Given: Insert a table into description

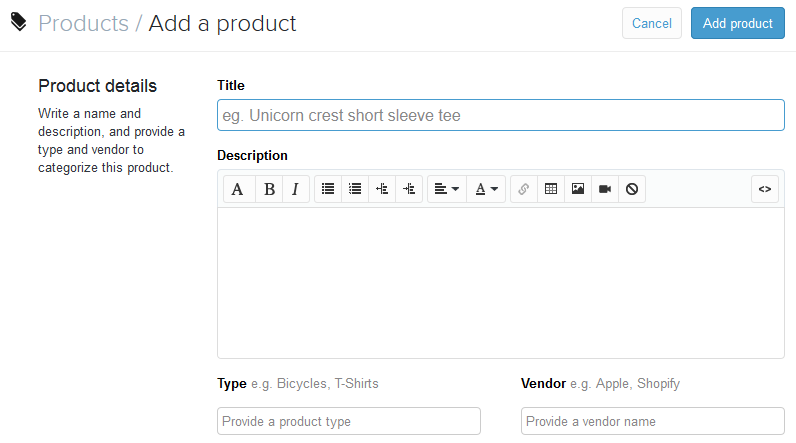Looking at the screenshot, I should [x=550, y=189].
